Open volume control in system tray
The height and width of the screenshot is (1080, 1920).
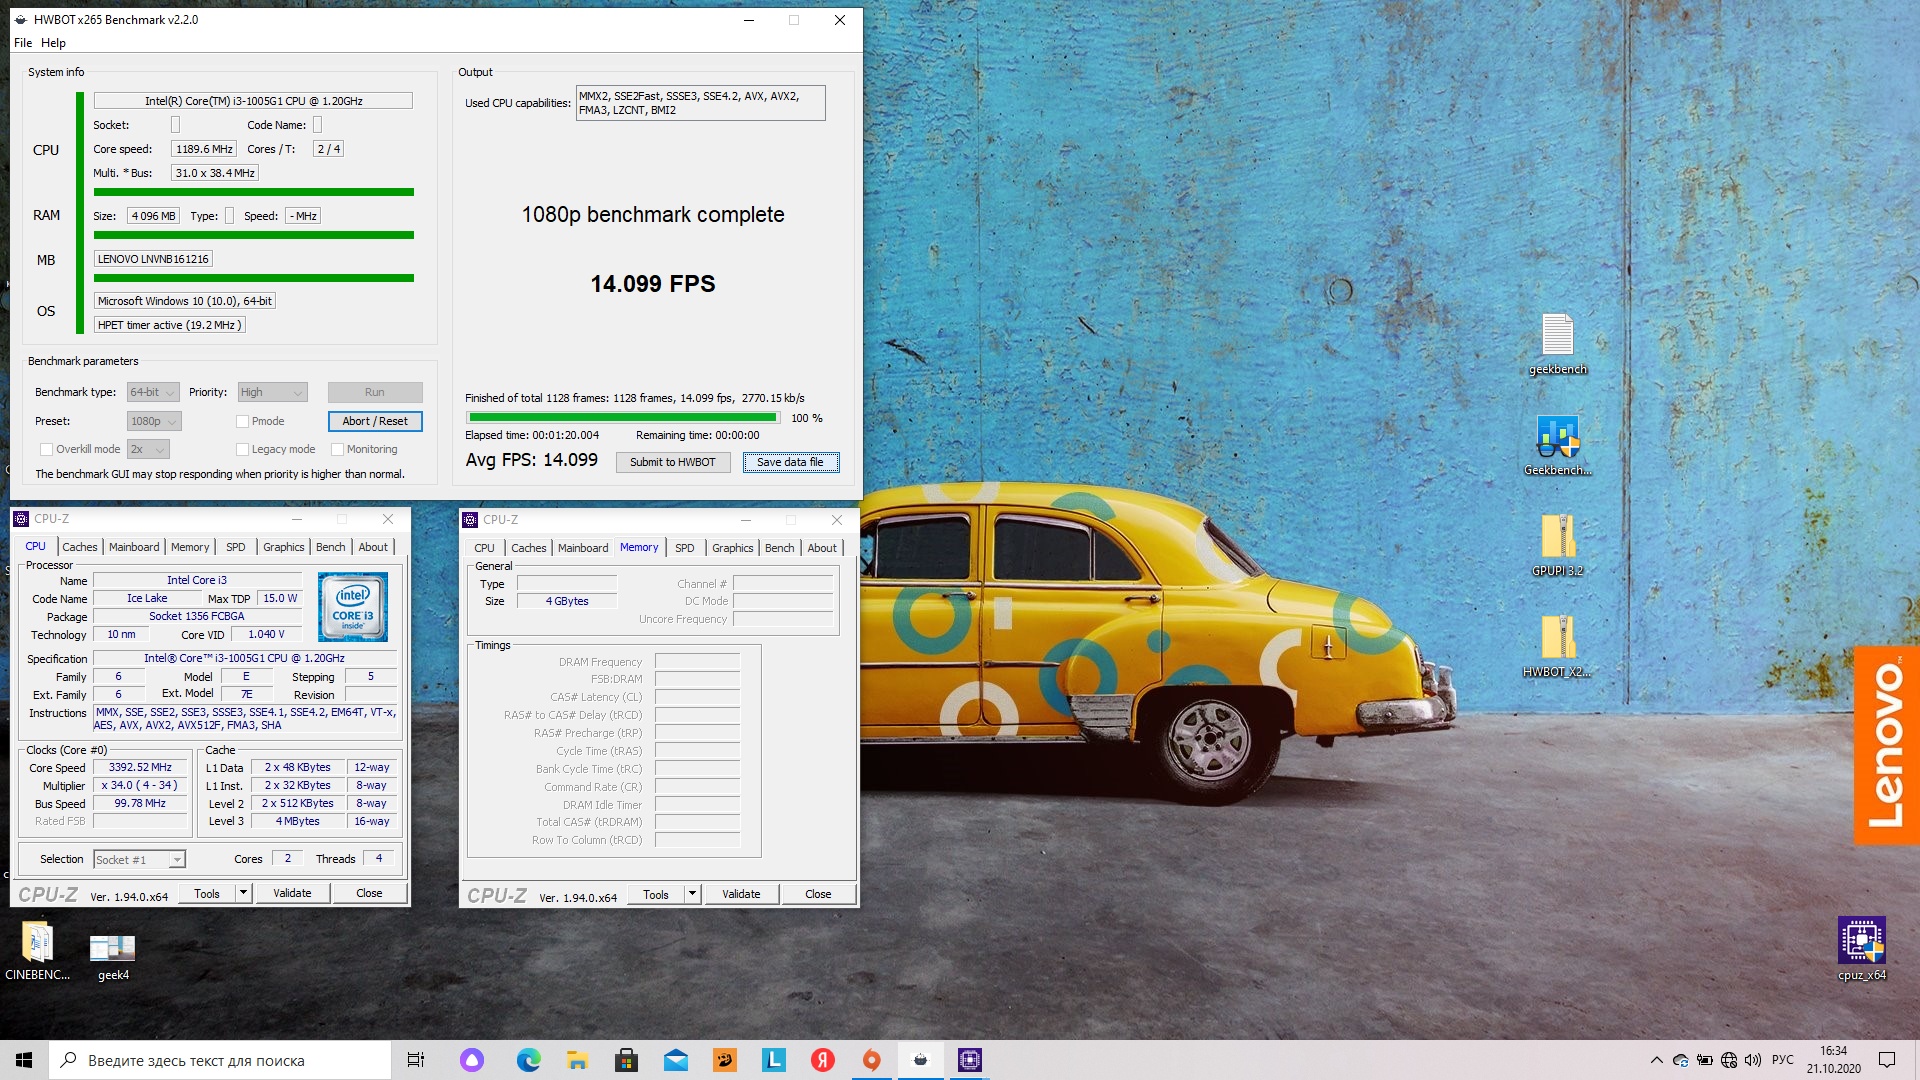(1753, 1060)
